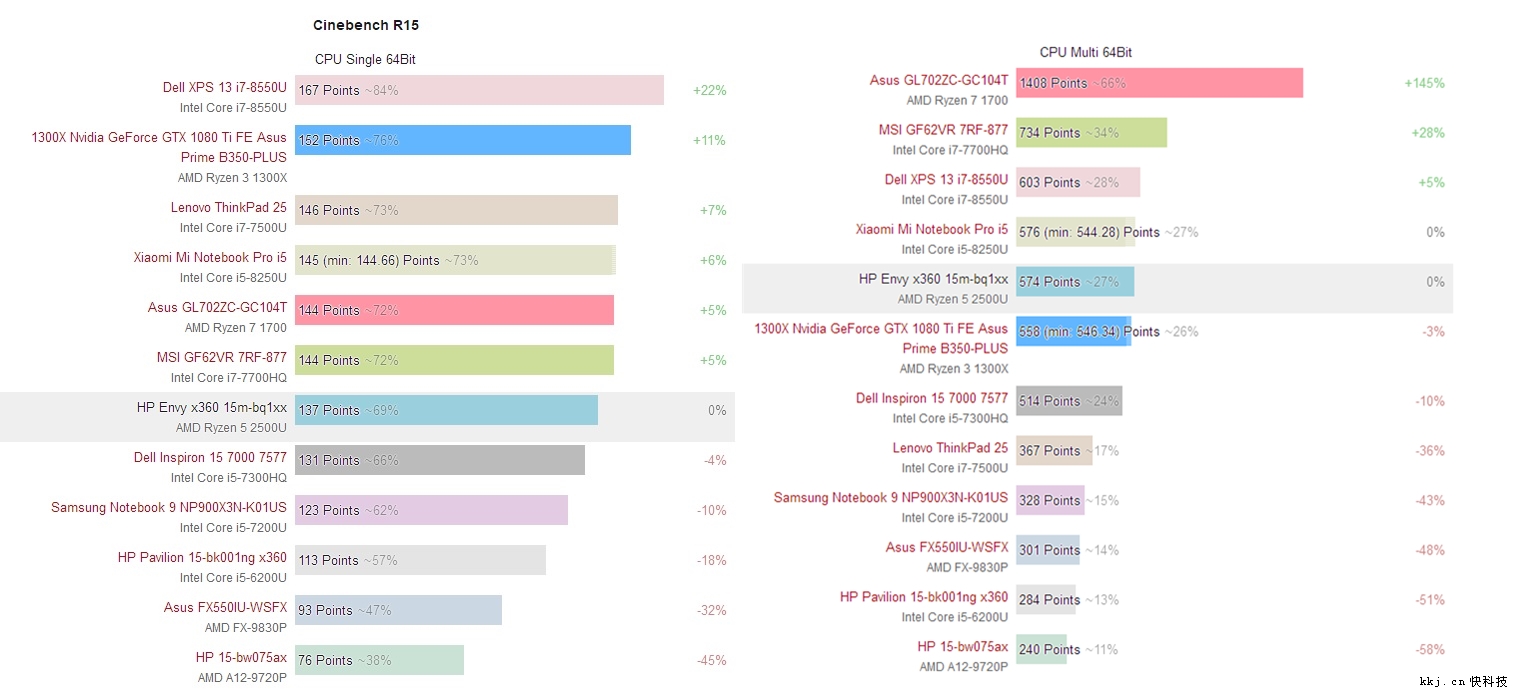Viewport: 1536px width, 698px height.
Task: Open the Samsung Notebook 9 link in the Multi chart
Action: coord(890,498)
